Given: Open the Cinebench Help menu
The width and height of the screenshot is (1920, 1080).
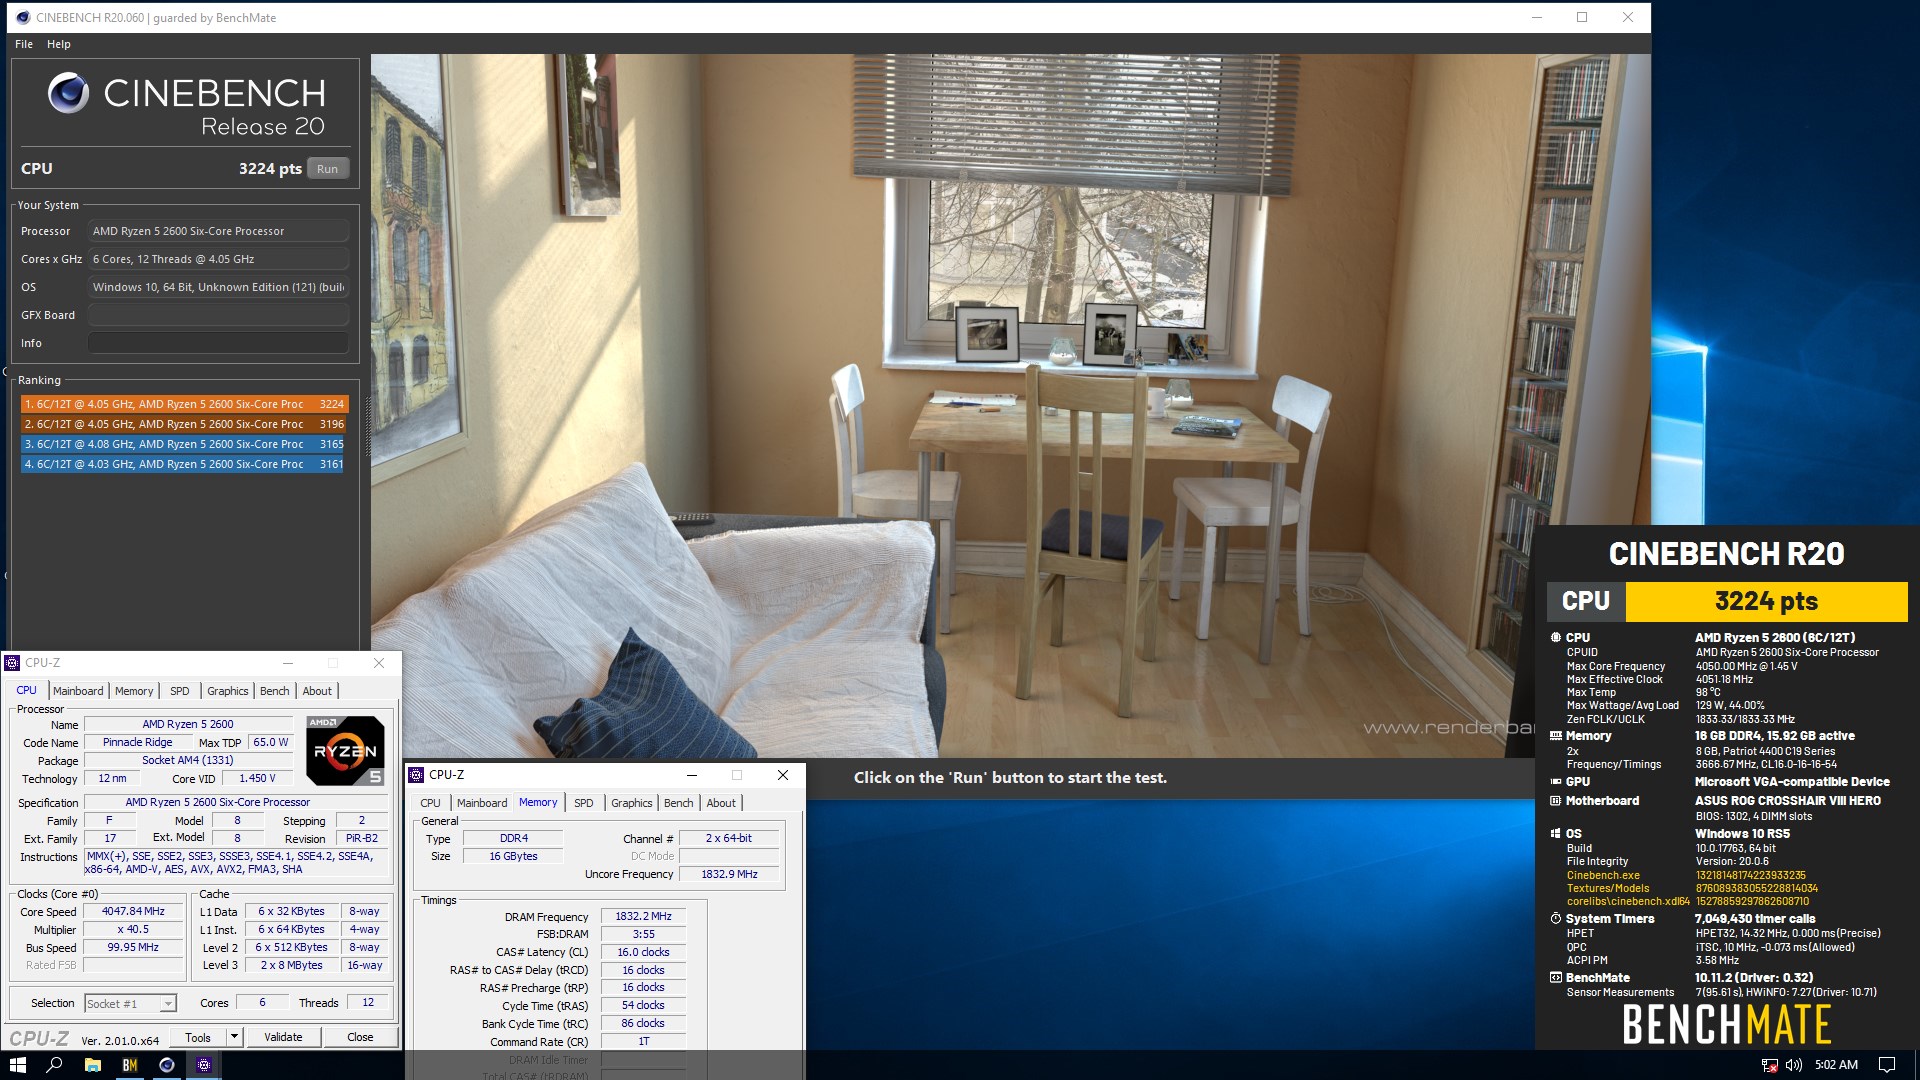Looking at the screenshot, I should pyautogui.click(x=59, y=44).
